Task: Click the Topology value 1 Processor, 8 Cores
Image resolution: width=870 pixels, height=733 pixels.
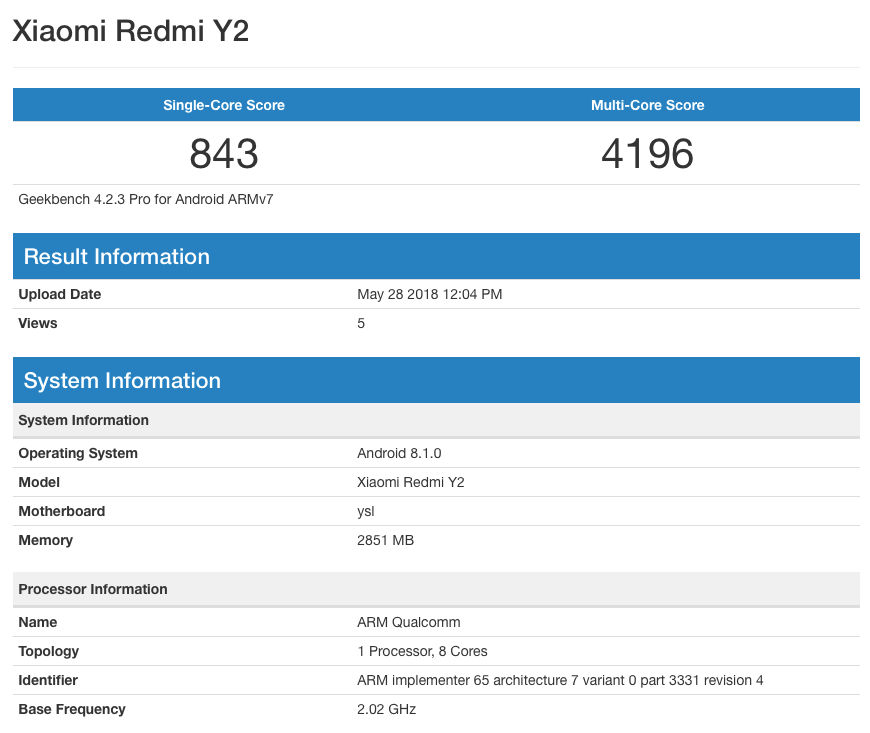Action: point(422,651)
